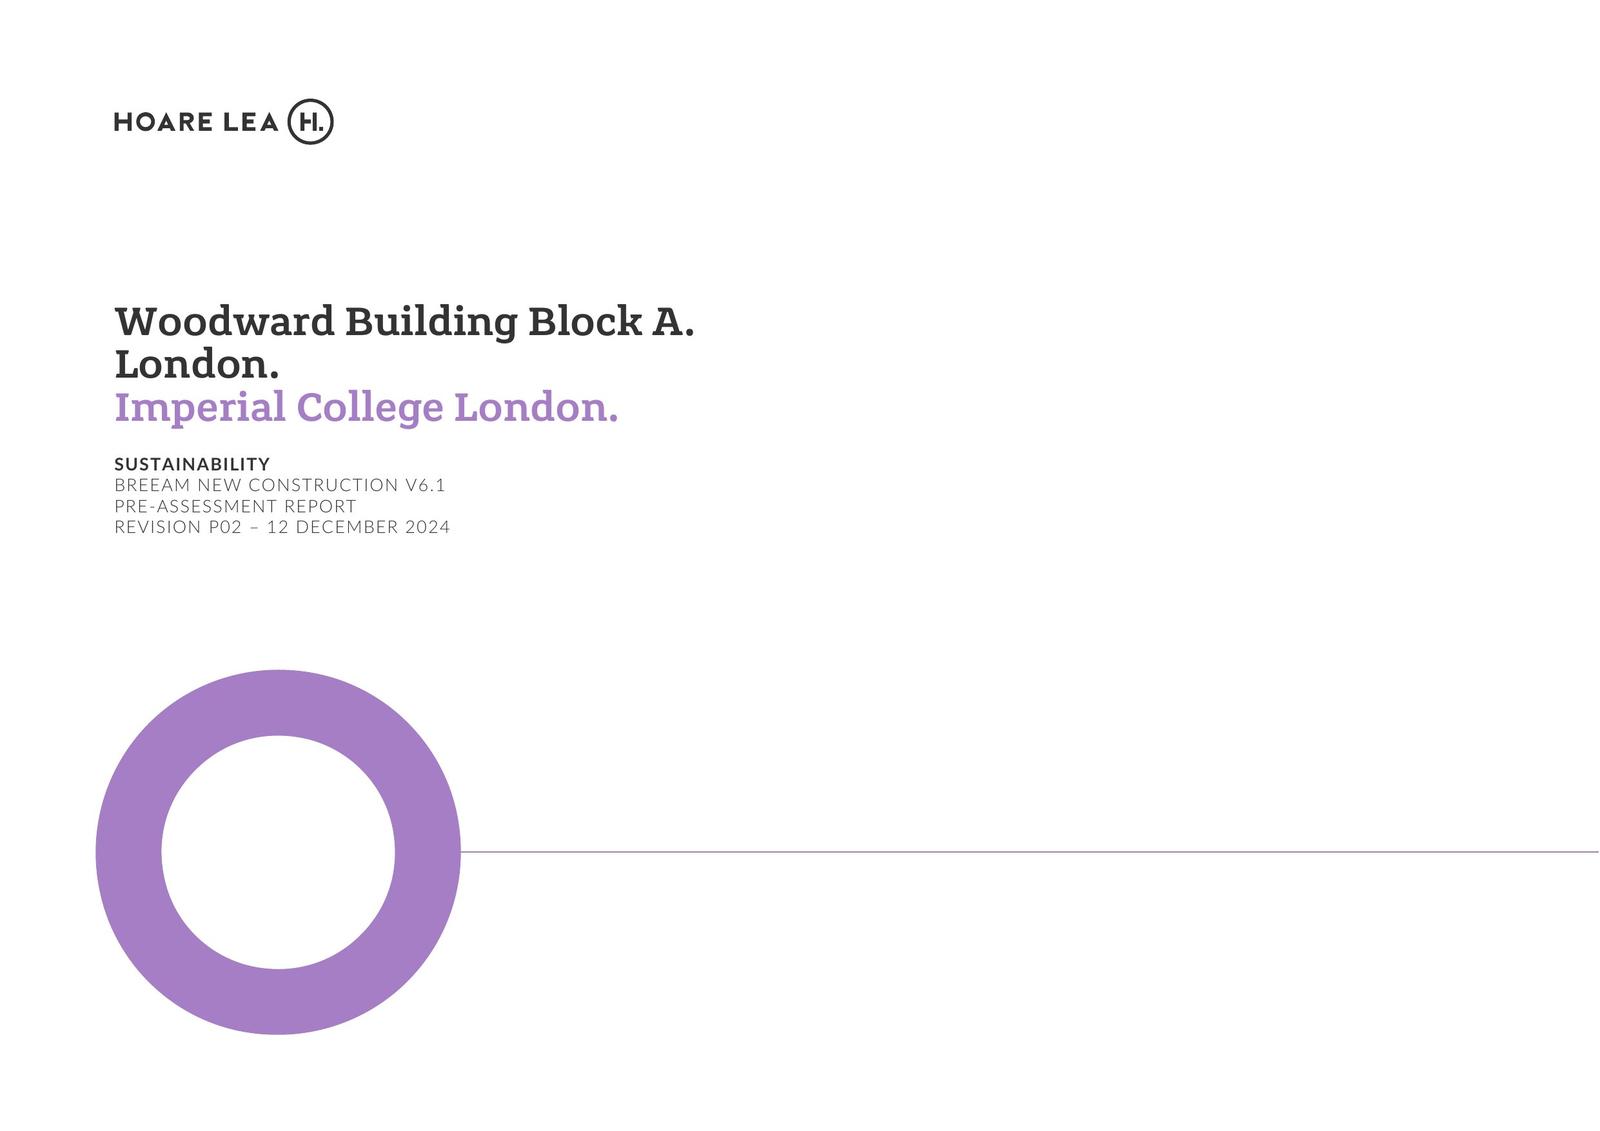Click the dark "London." title line

click(197, 365)
